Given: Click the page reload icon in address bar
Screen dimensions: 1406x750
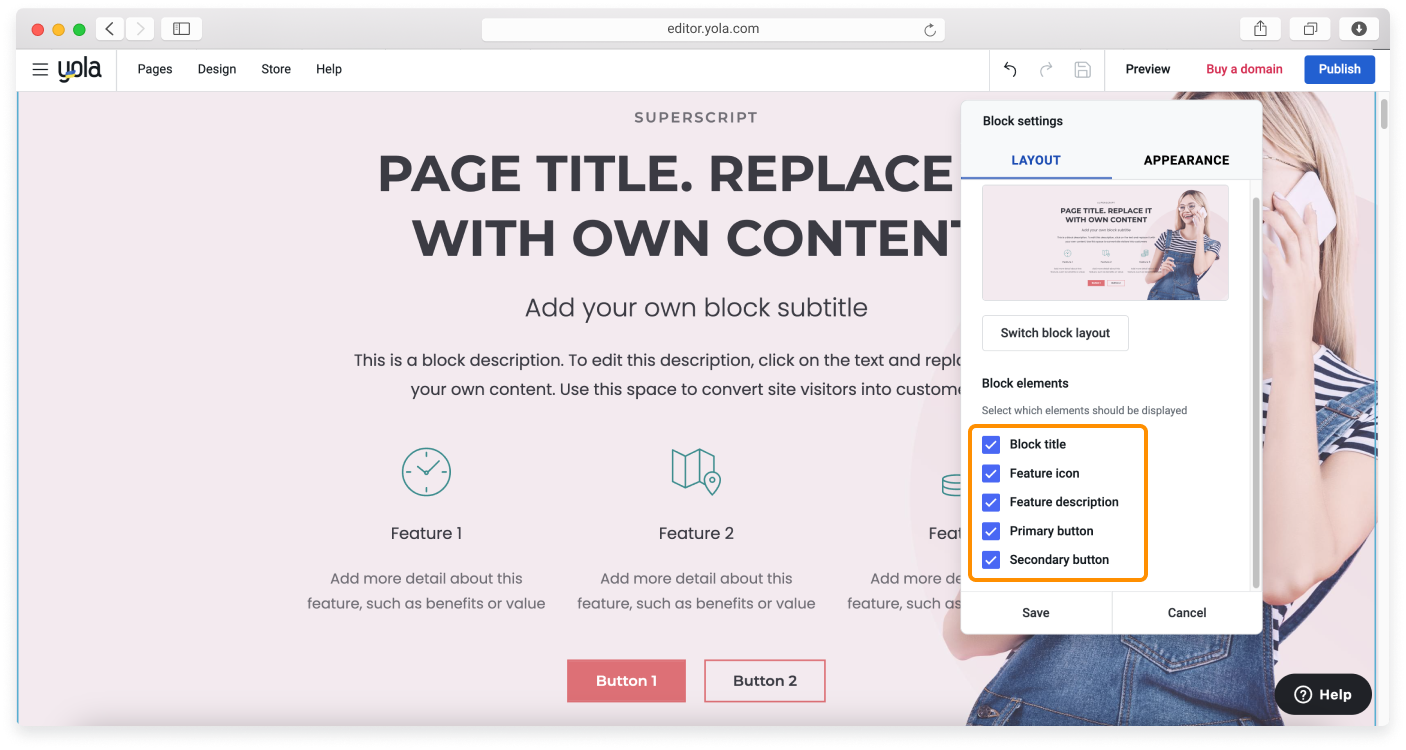Looking at the screenshot, I should [x=930, y=30].
